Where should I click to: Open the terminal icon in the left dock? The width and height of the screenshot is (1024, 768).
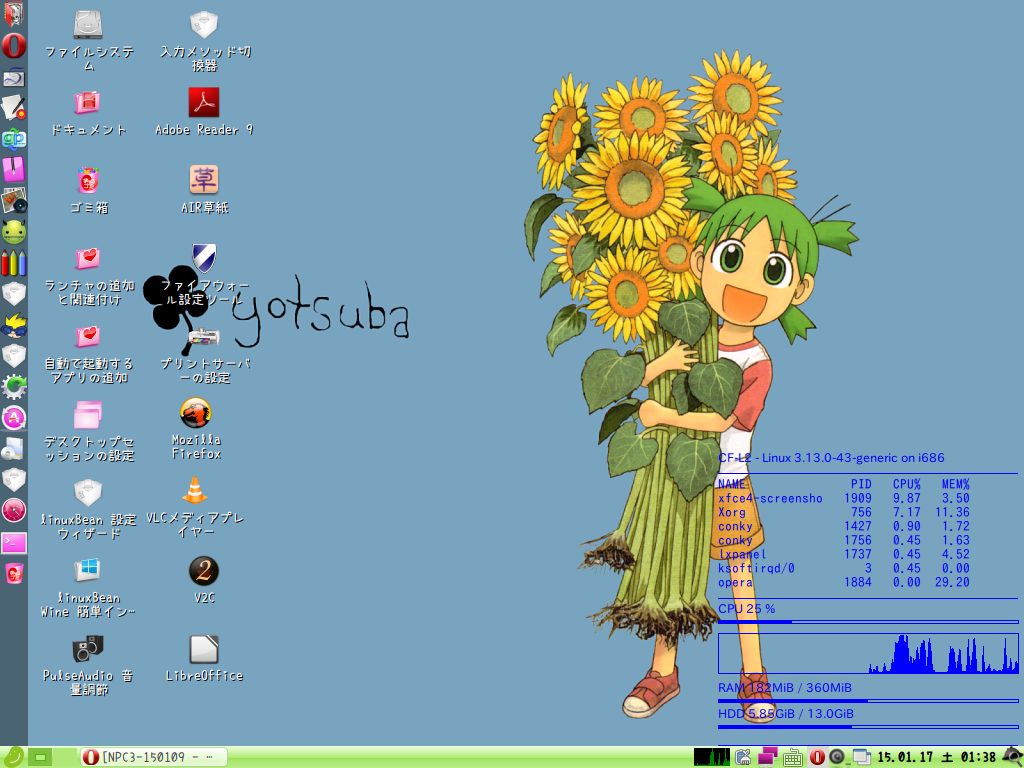point(14,543)
